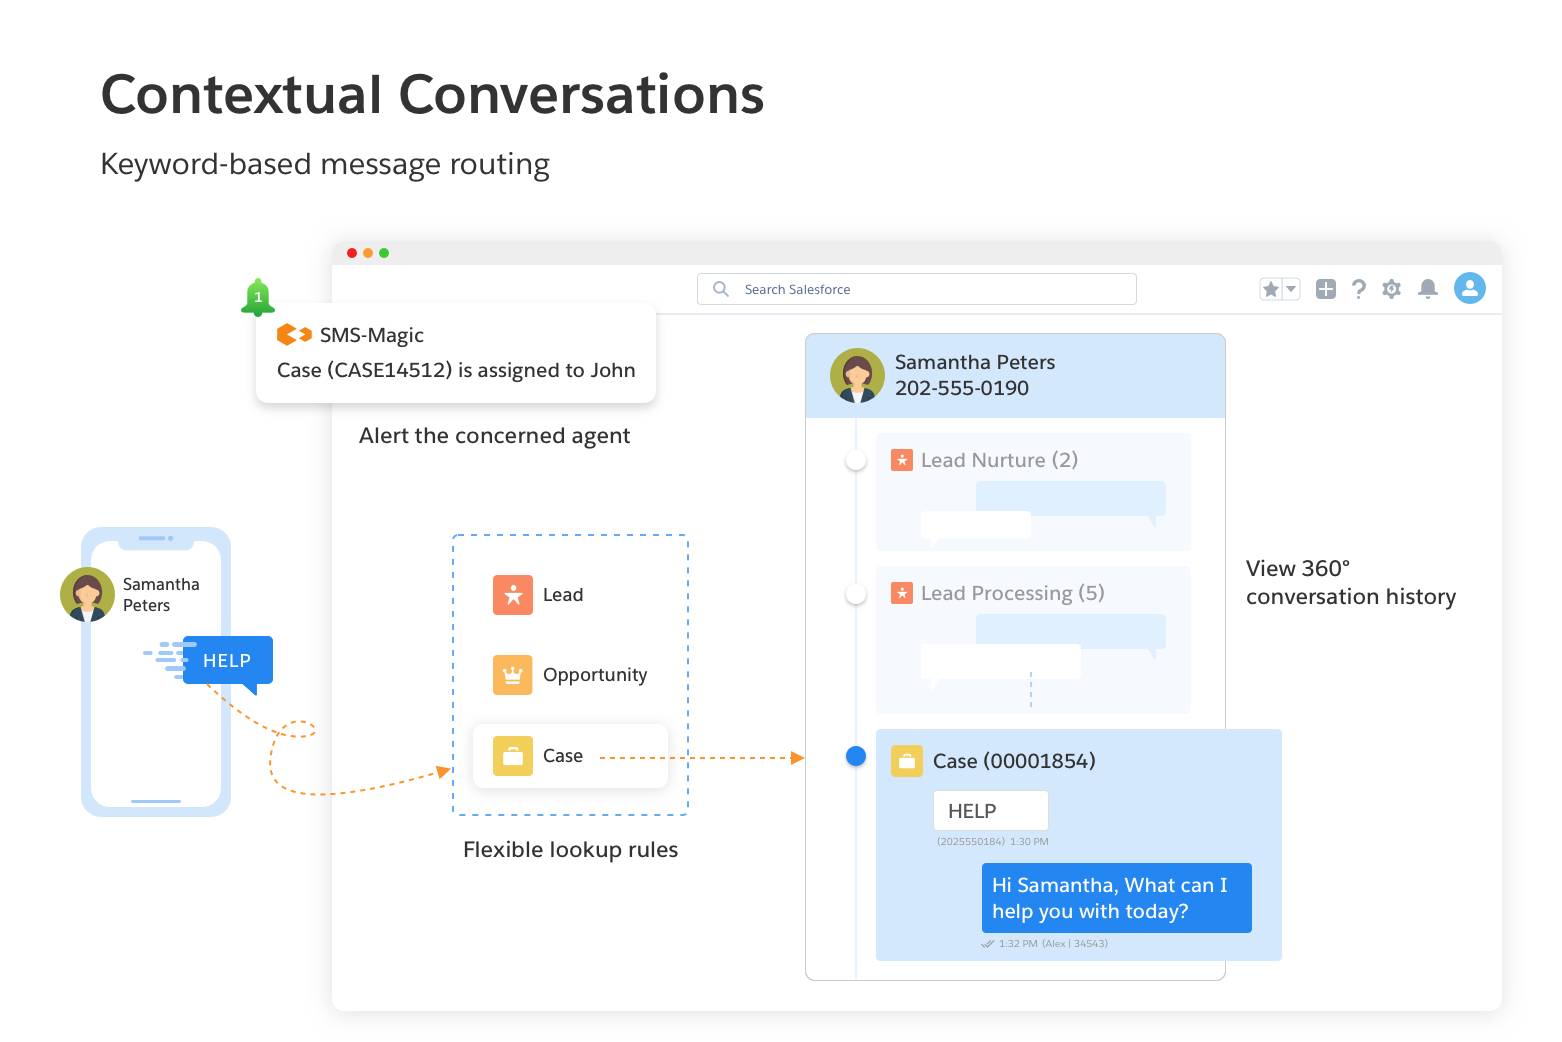Click the 'Hi Samantha' reply bubble
The image size is (1562, 1042).
click(x=1117, y=898)
